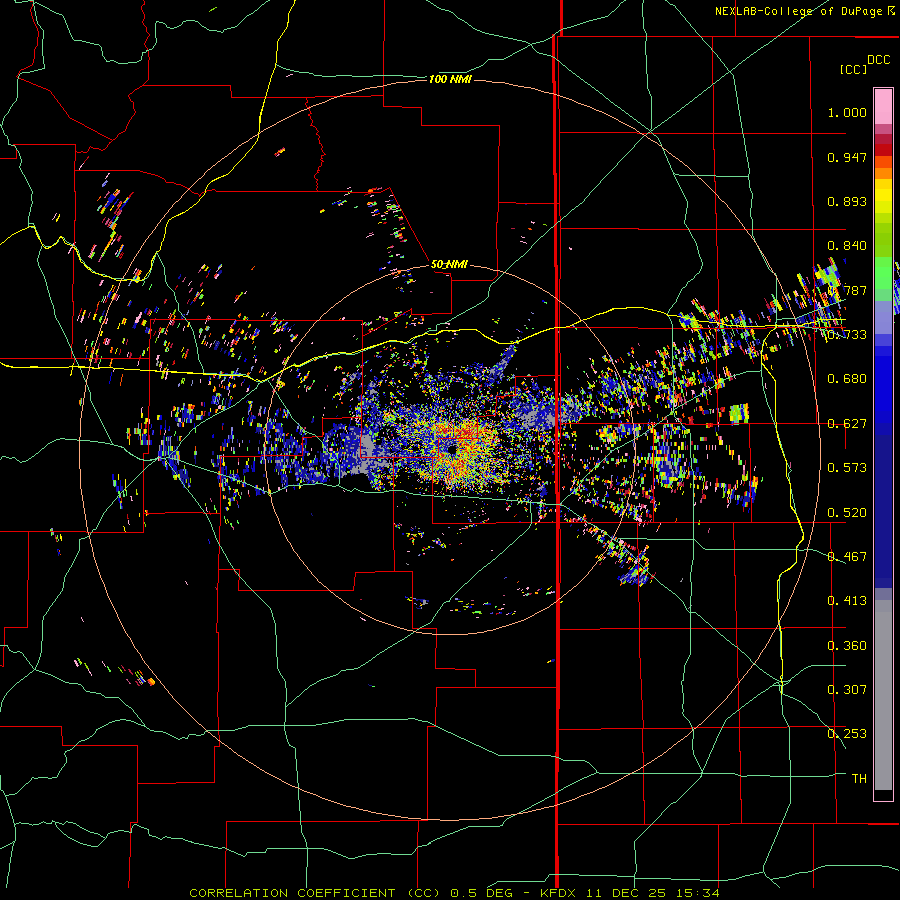Click the 15:34 timestamp in caption
This screenshot has height=900, width=900.
(x=700, y=893)
